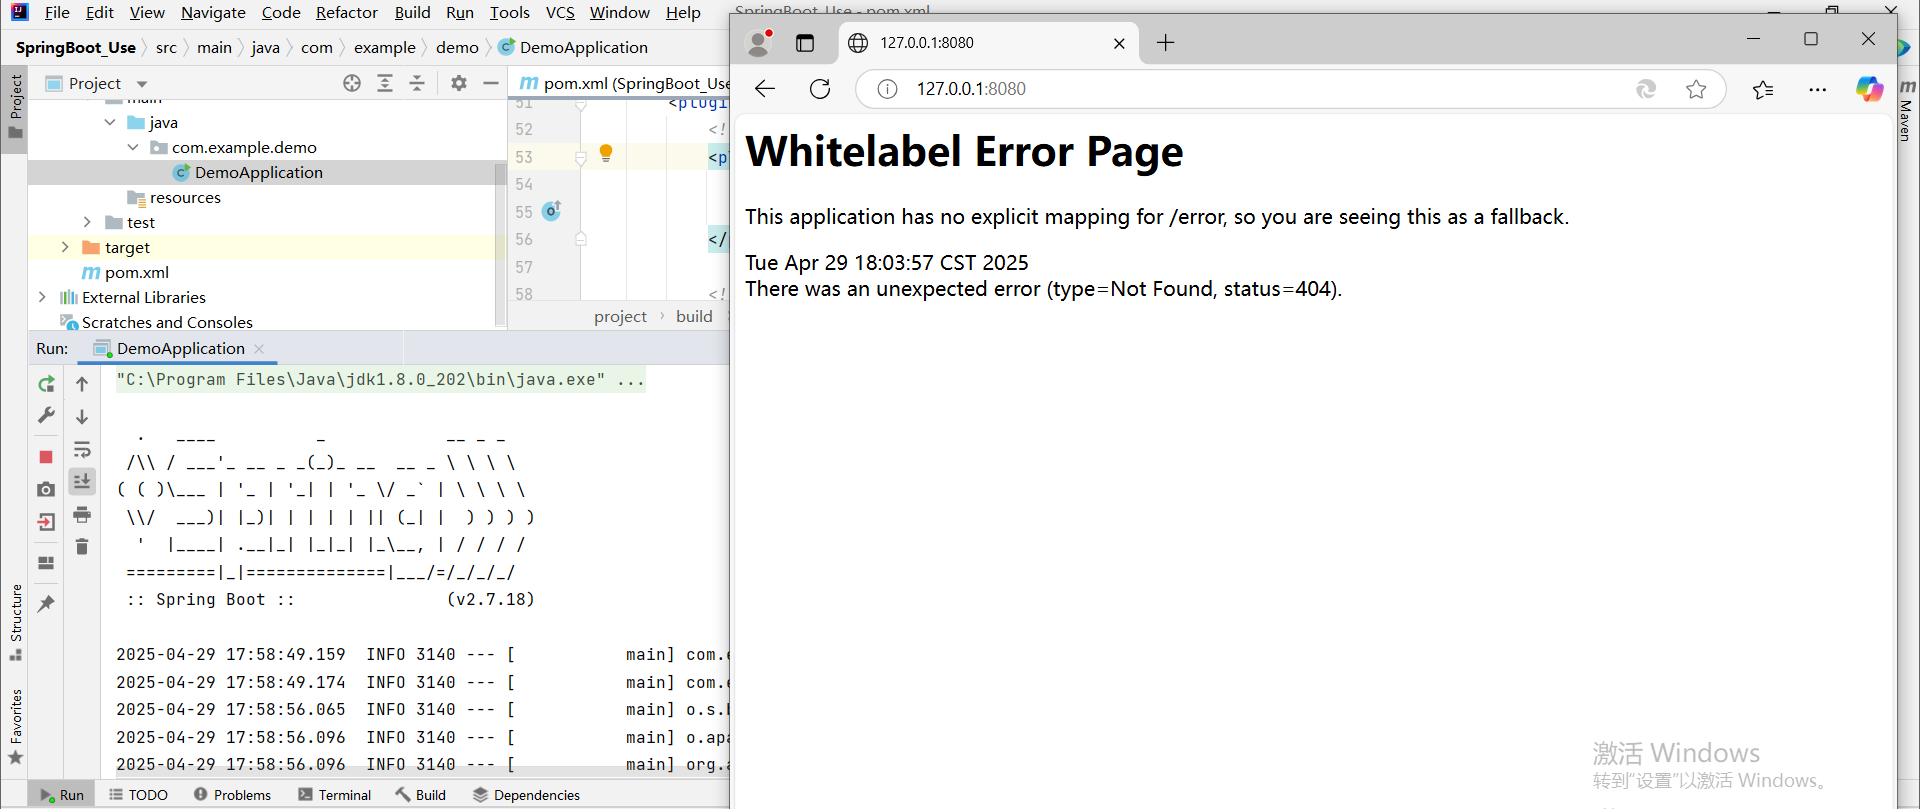Clear all console output with trash icon
The image size is (1920, 809).
[82, 546]
